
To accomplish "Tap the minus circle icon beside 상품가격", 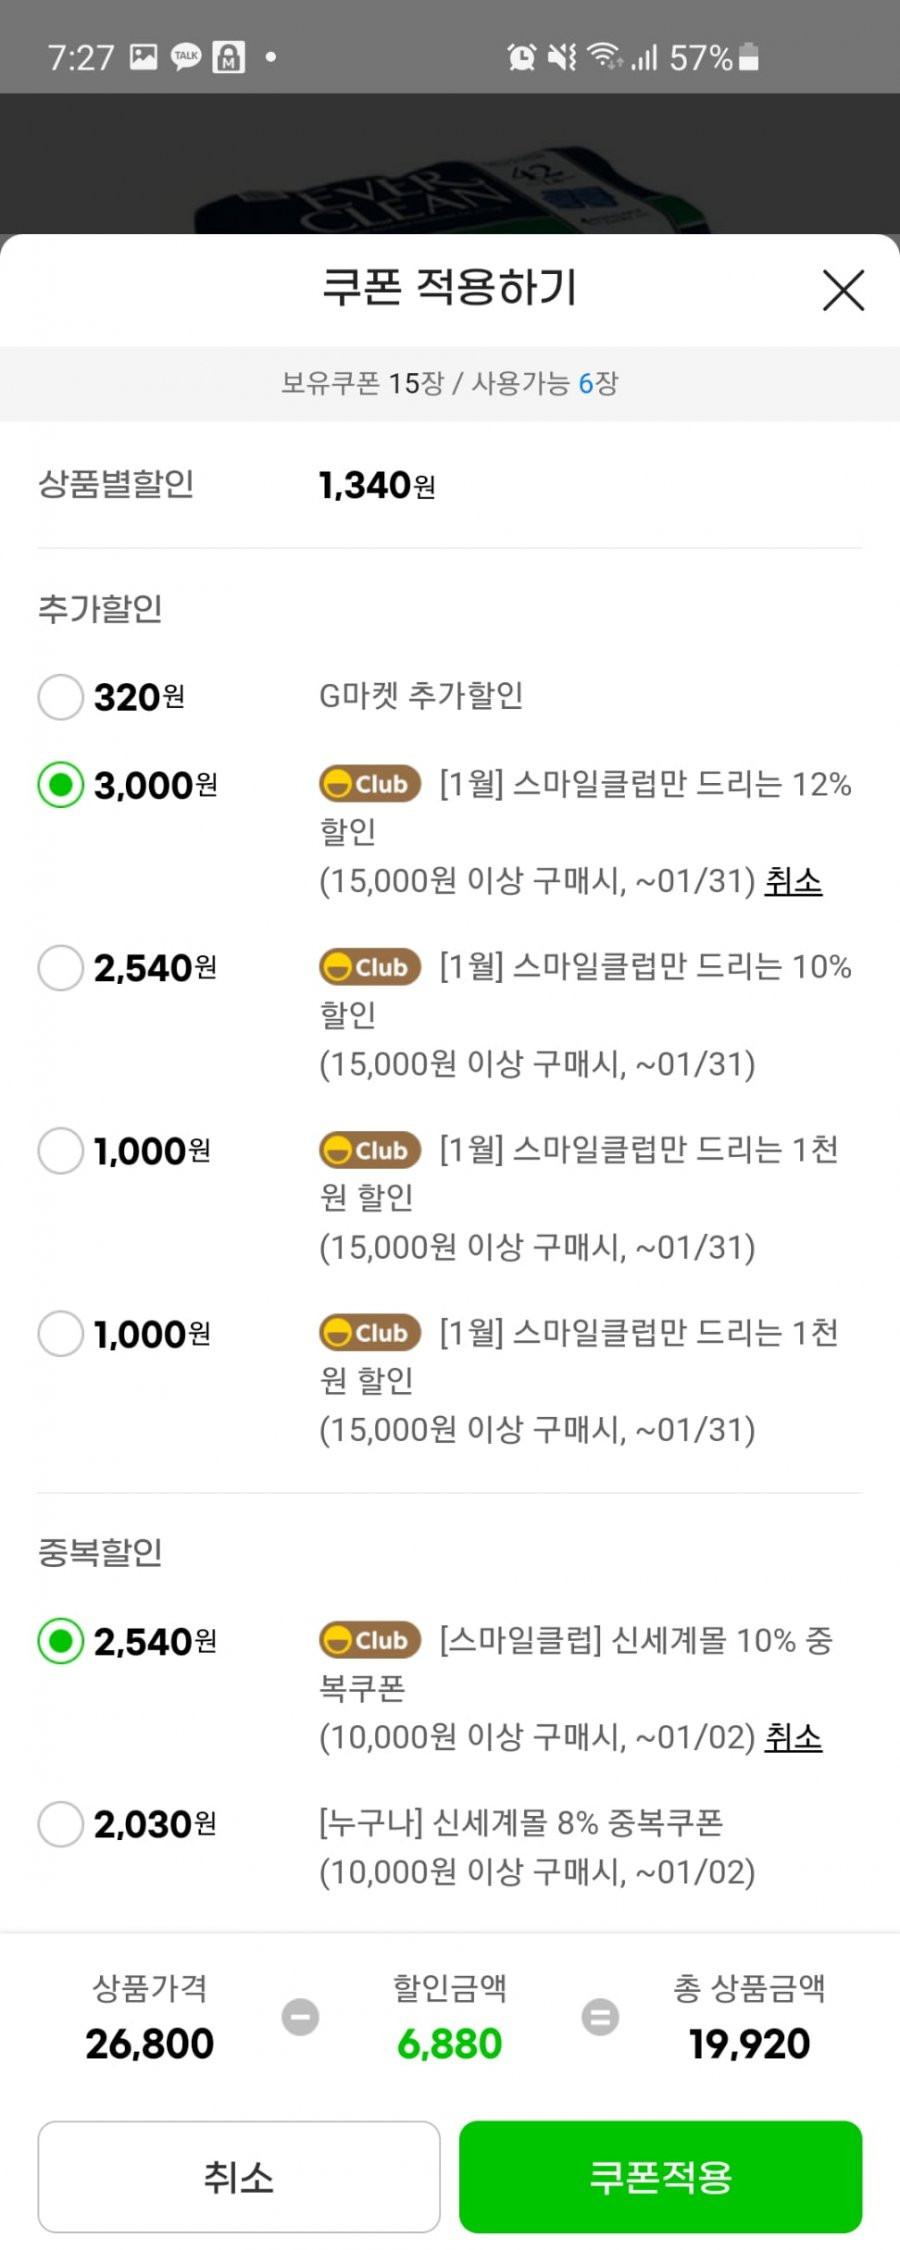I will [x=300, y=2016].
